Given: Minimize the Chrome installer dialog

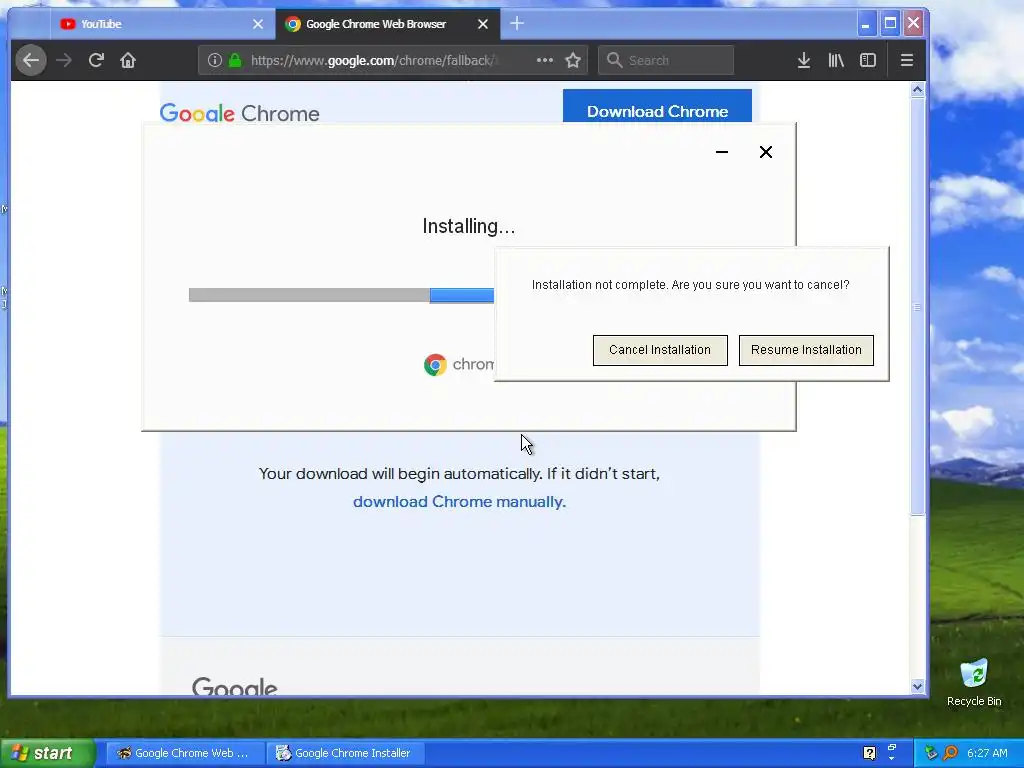Looking at the screenshot, I should [x=722, y=152].
